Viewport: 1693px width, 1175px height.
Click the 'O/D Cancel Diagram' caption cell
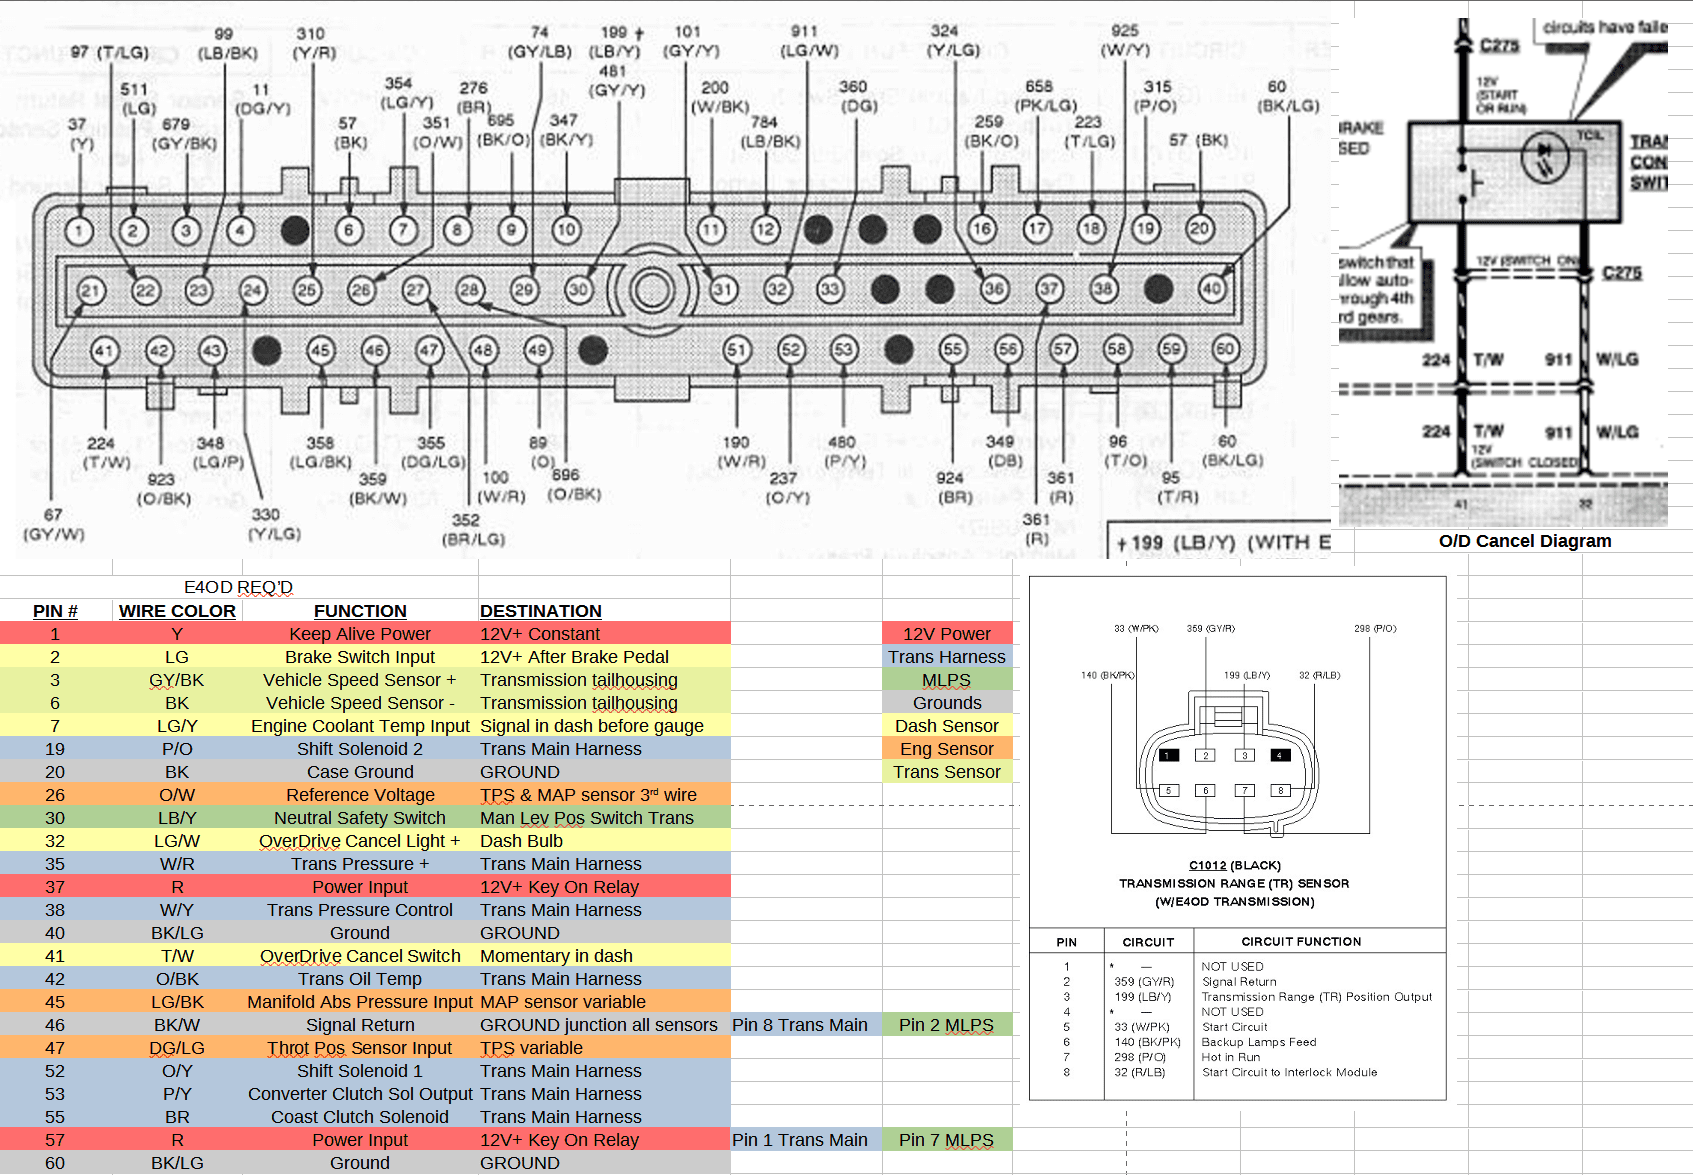(x=1525, y=541)
